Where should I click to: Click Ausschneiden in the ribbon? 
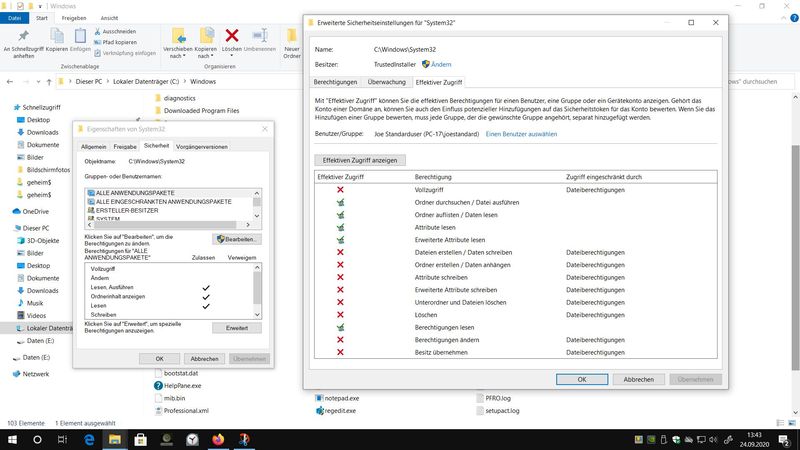[115, 32]
